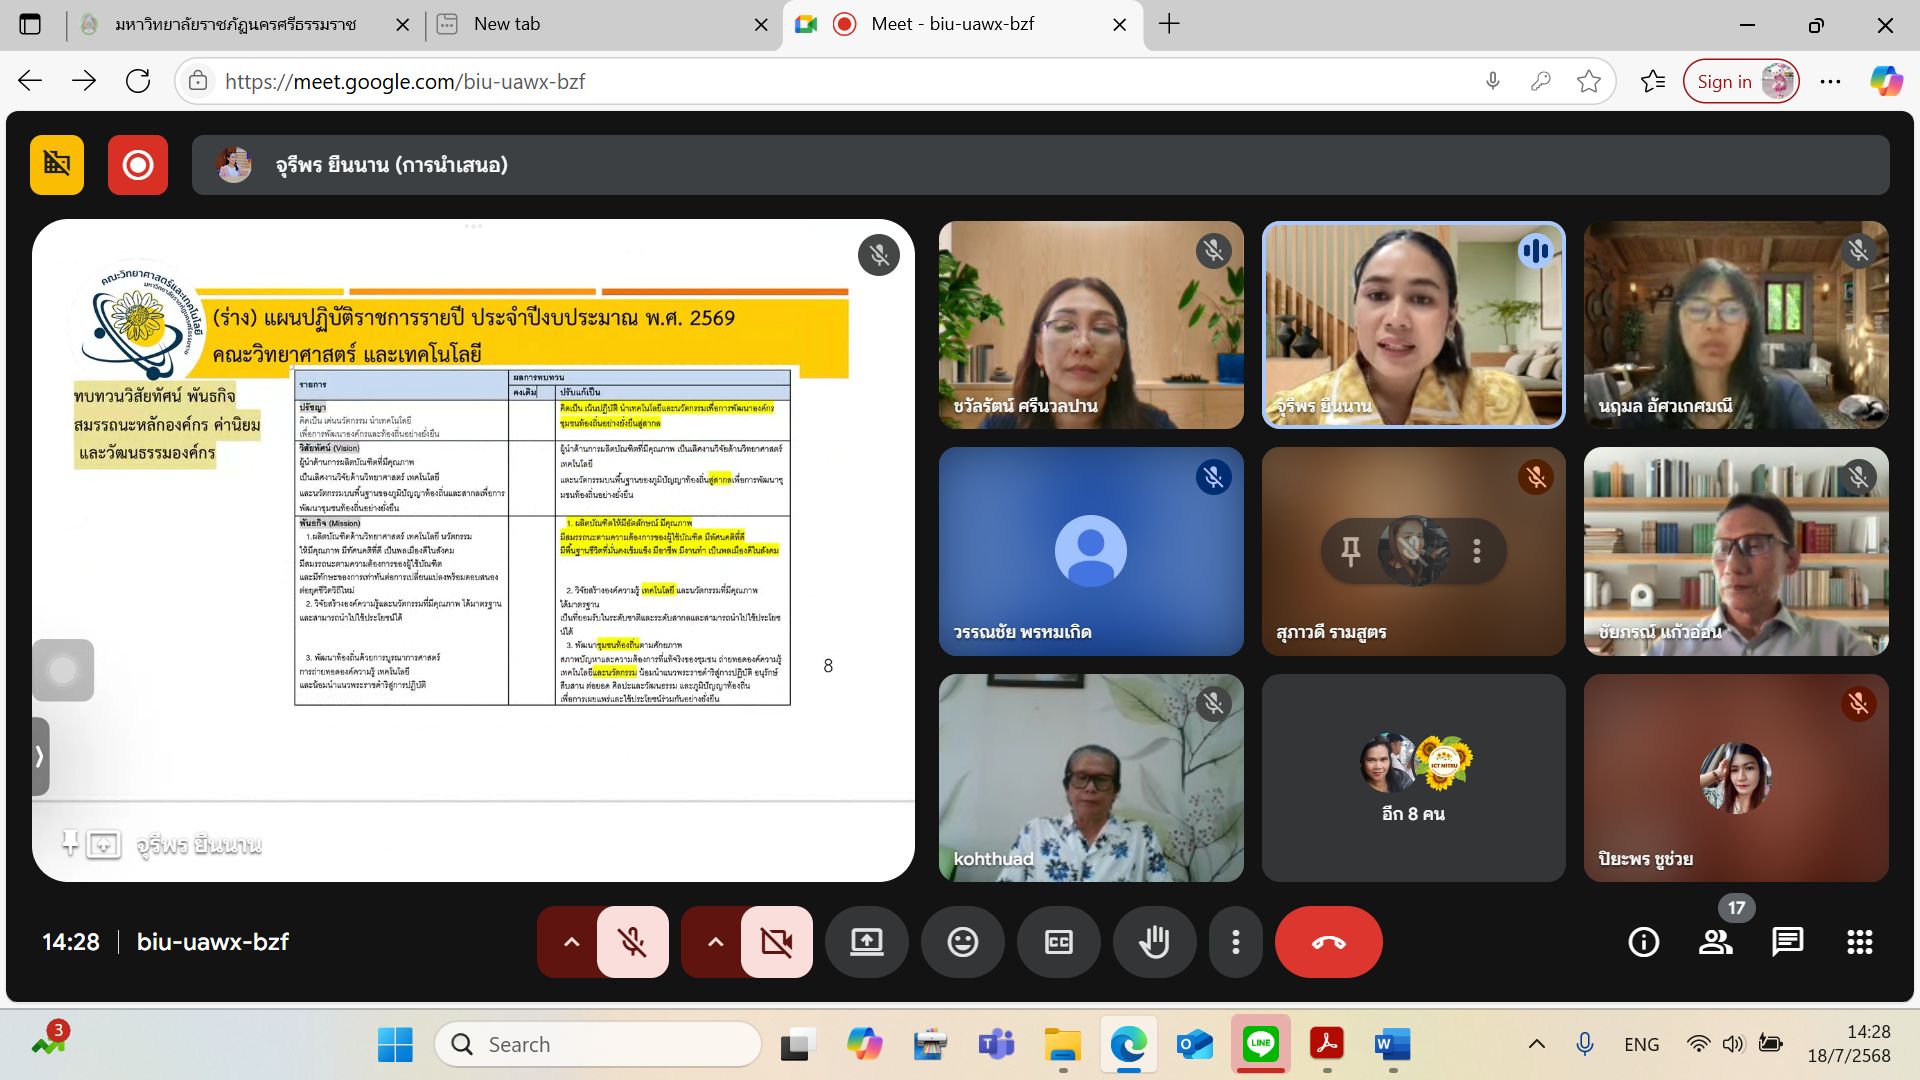Expand video settings arrow beside camera
Image resolution: width=1920 pixels, height=1080 pixels.
click(715, 942)
